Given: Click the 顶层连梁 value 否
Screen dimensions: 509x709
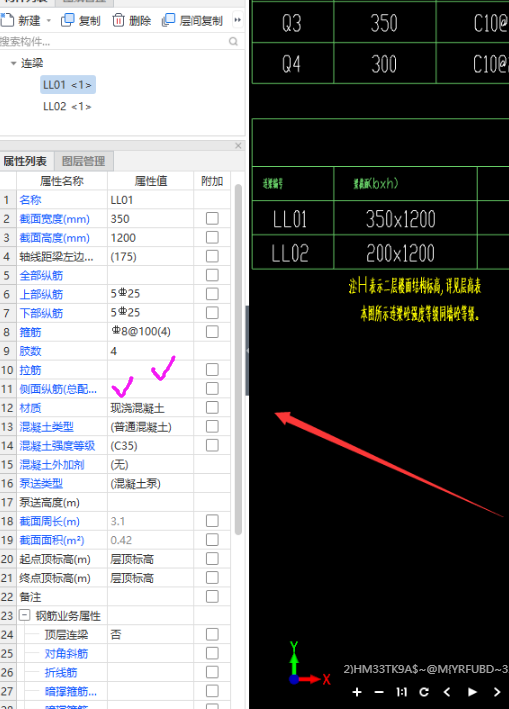Looking at the screenshot, I should coord(151,635).
